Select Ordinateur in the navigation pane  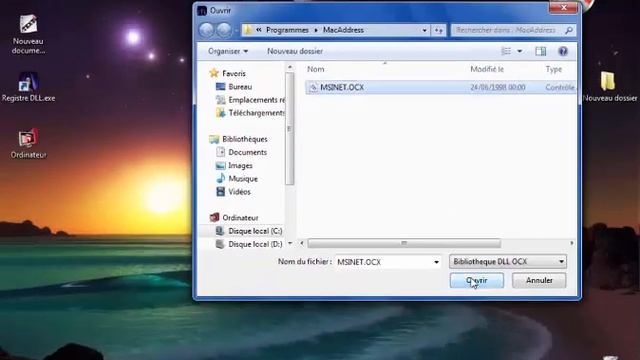tap(240, 218)
